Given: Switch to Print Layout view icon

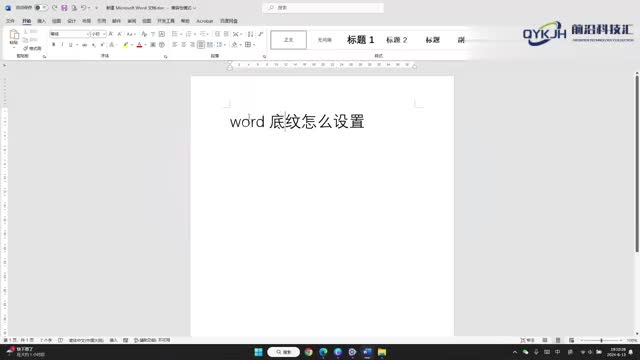Looking at the screenshot, I should 558,340.
